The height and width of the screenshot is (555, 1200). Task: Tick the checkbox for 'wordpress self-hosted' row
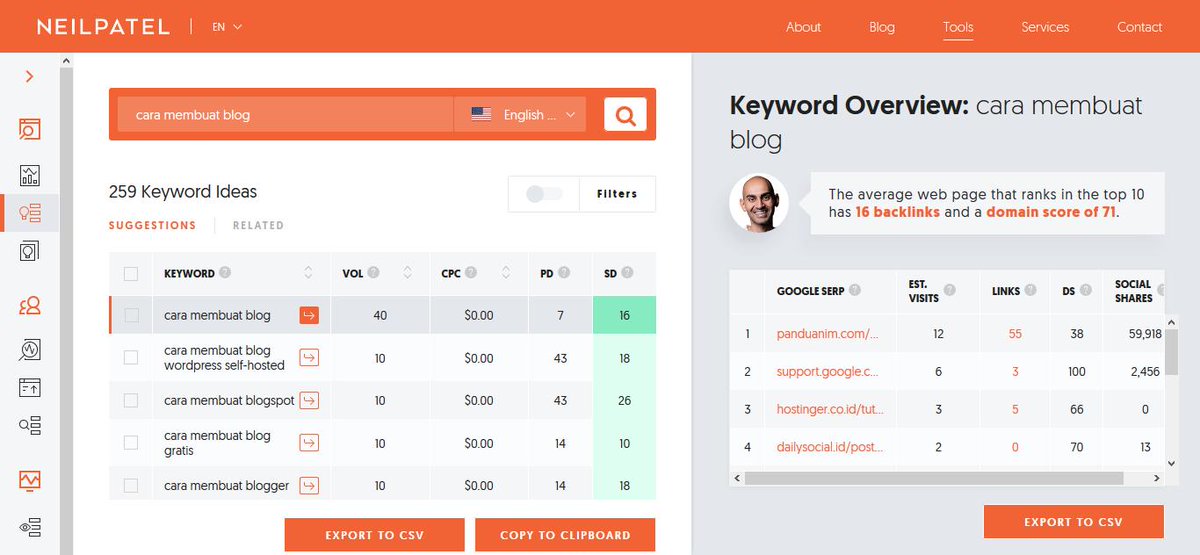[x=131, y=357]
